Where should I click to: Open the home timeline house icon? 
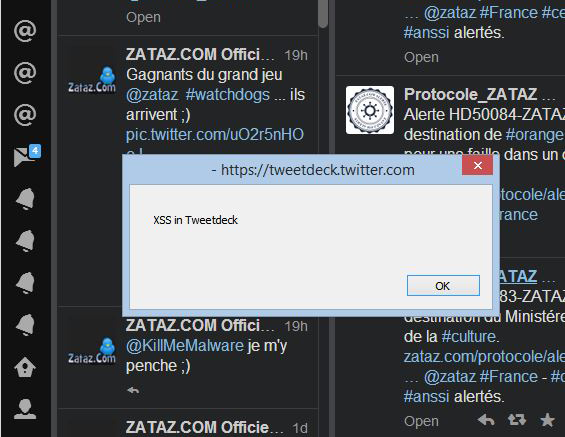25,367
